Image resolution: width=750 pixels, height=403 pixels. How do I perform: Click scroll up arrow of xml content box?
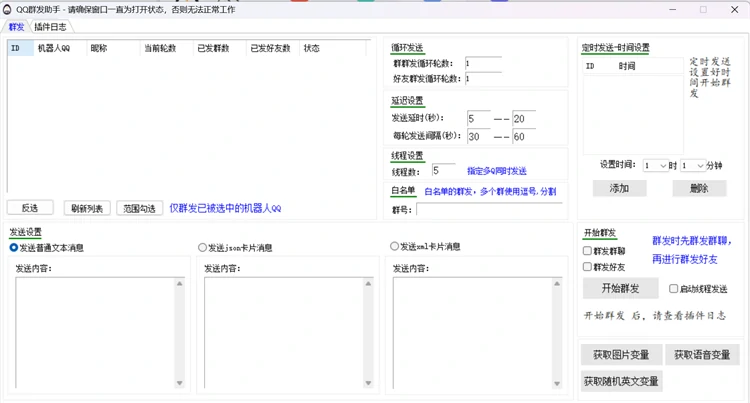[x=557, y=283]
